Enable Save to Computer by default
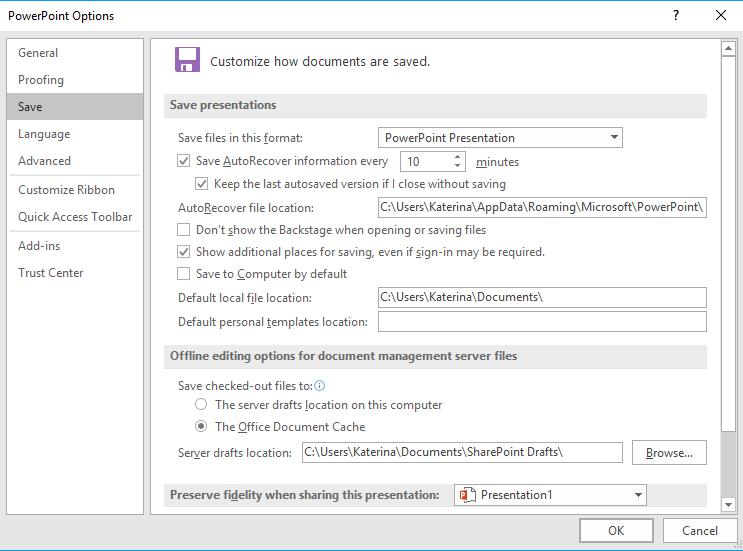This screenshot has width=743, height=551. click(x=183, y=274)
